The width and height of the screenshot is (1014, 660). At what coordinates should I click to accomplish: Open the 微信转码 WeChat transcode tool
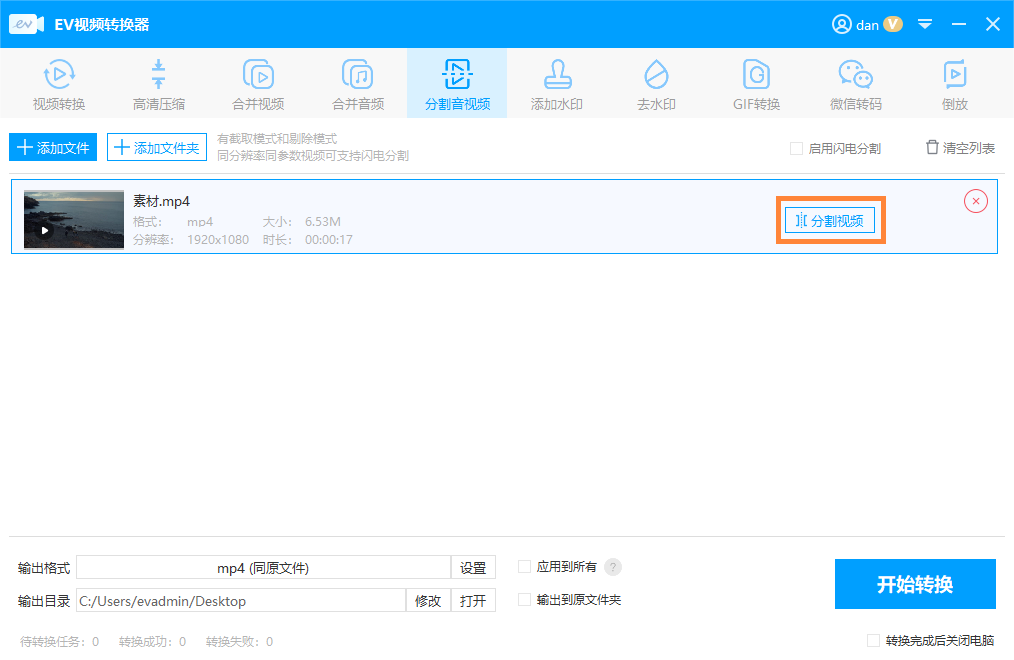855,84
